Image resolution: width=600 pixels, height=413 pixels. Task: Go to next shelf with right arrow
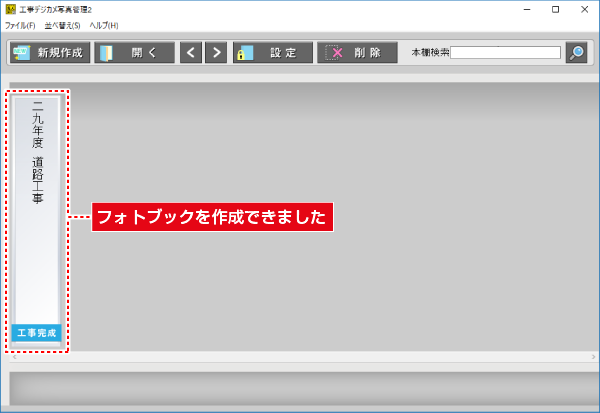pyautogui.click(x=216, y=52)
